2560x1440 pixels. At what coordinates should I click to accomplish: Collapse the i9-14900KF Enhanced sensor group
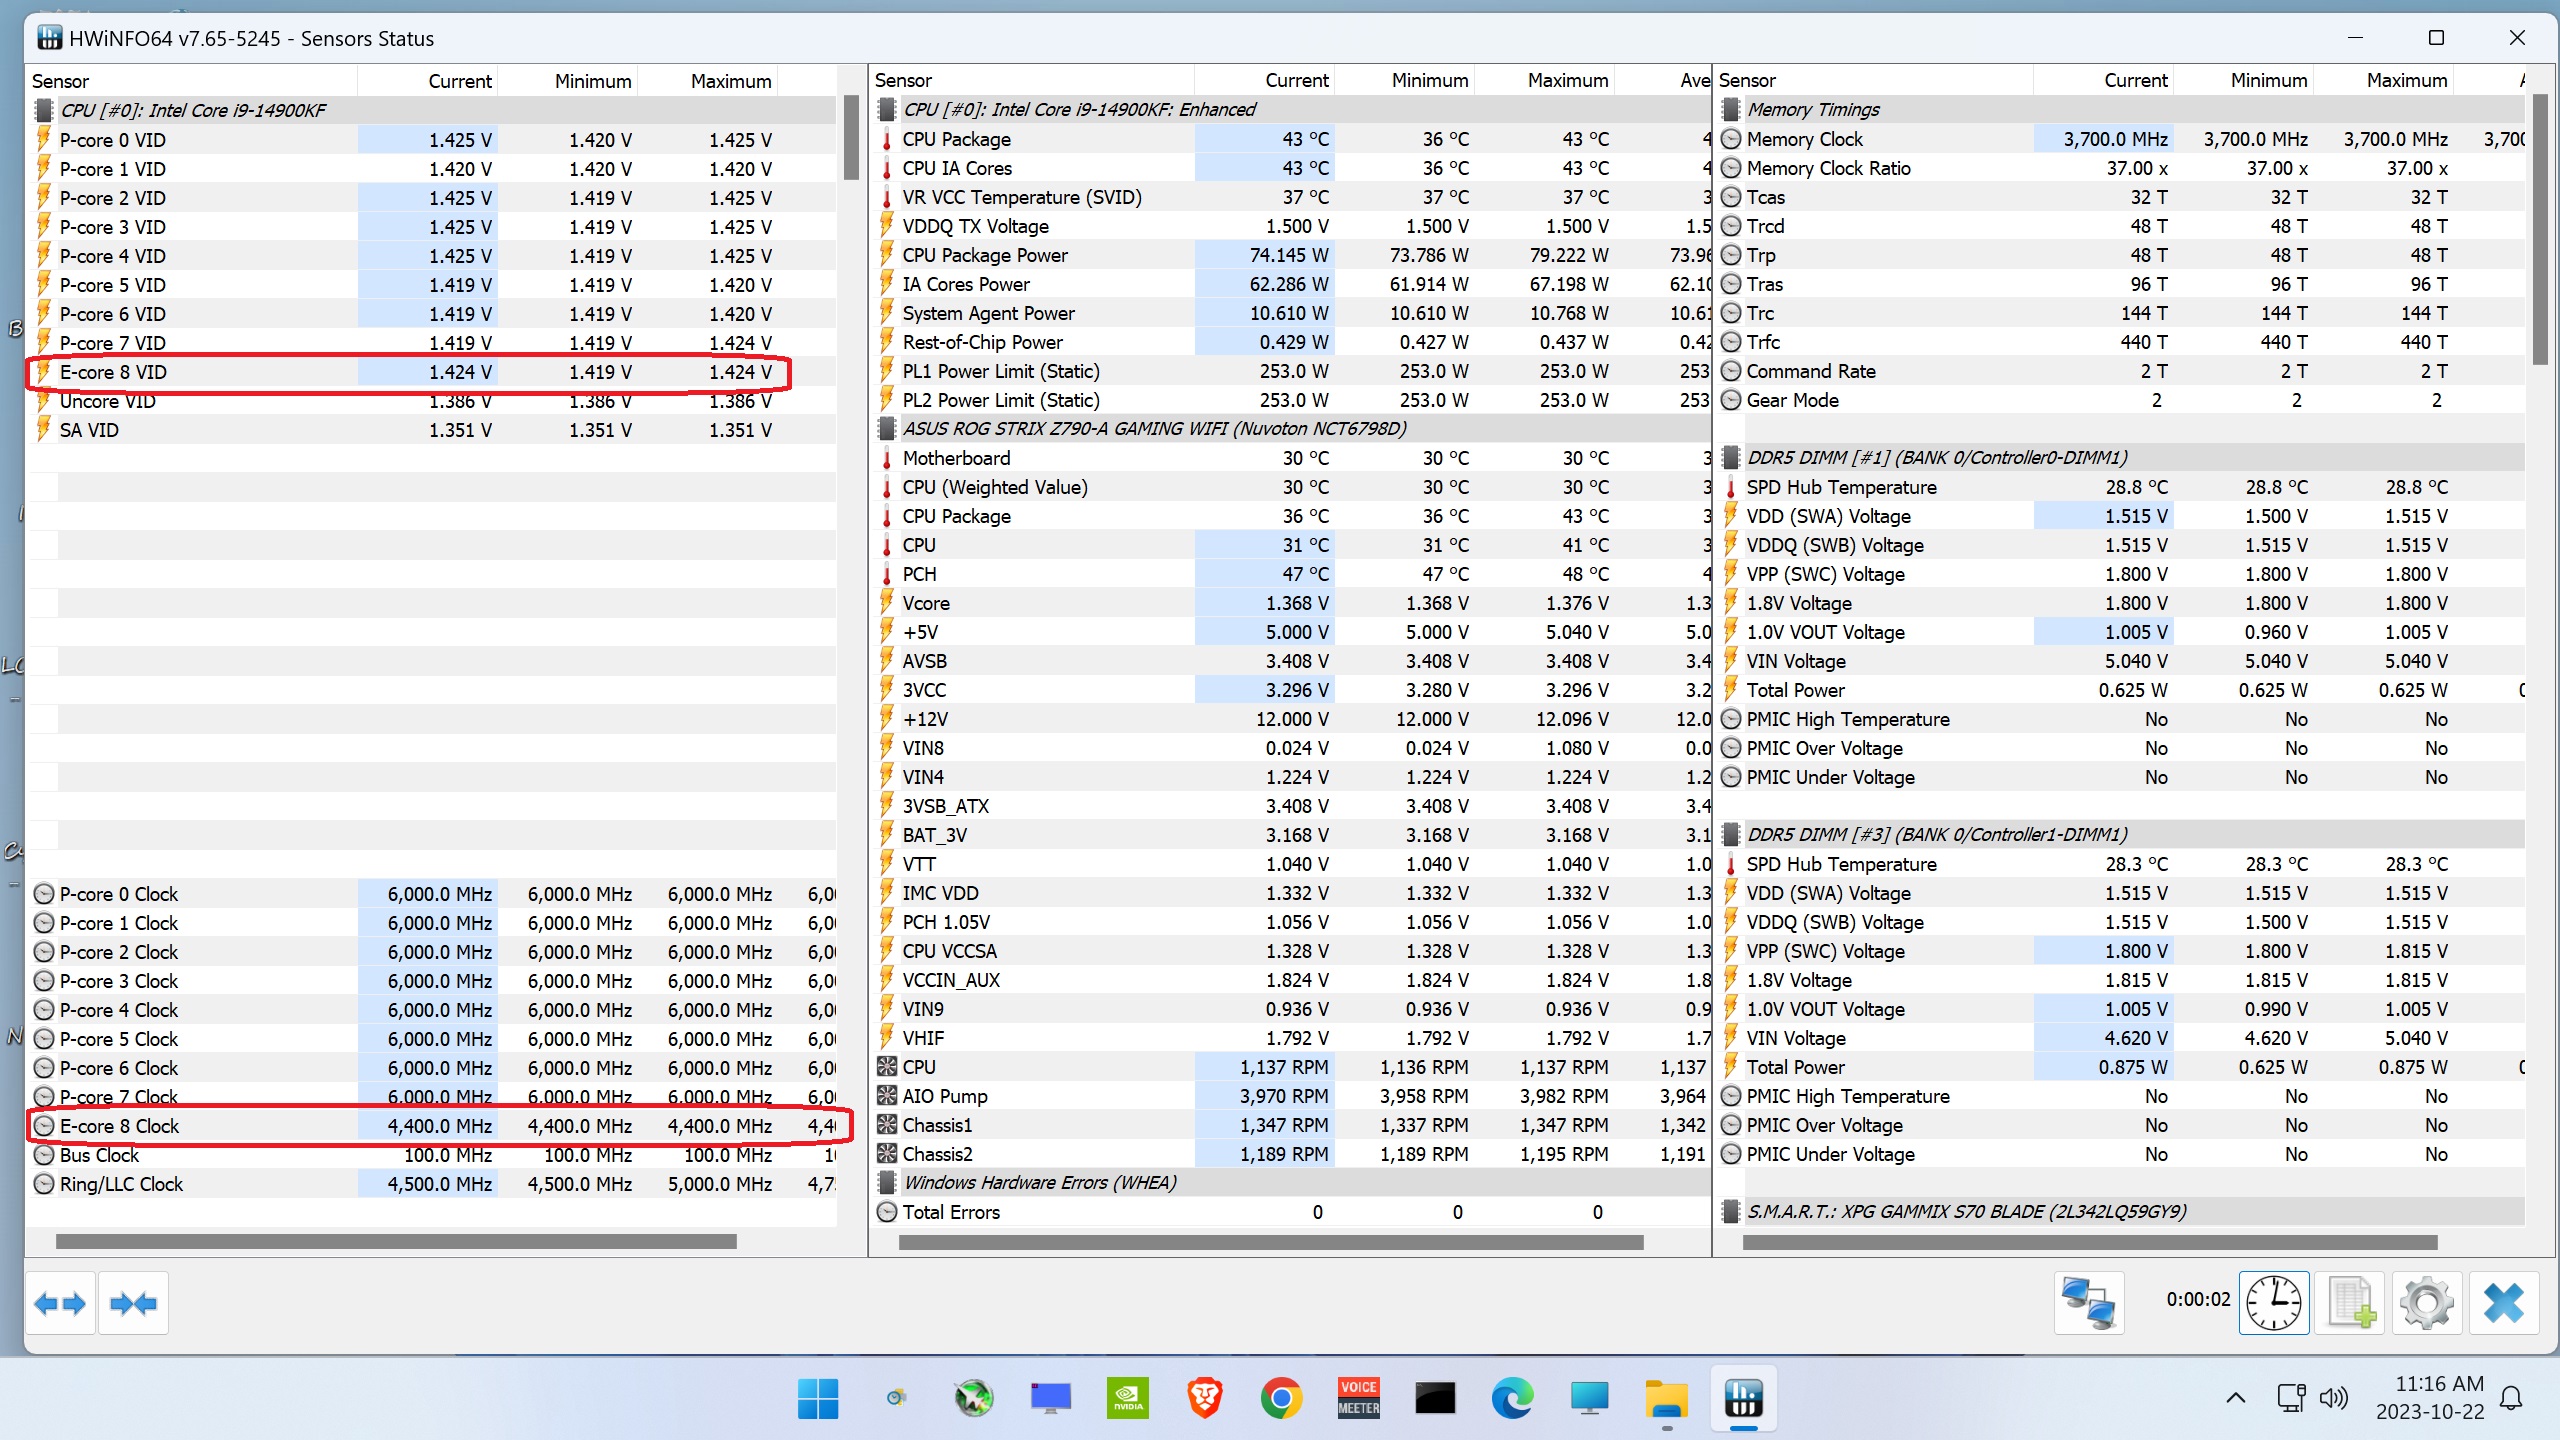point(887,109)
